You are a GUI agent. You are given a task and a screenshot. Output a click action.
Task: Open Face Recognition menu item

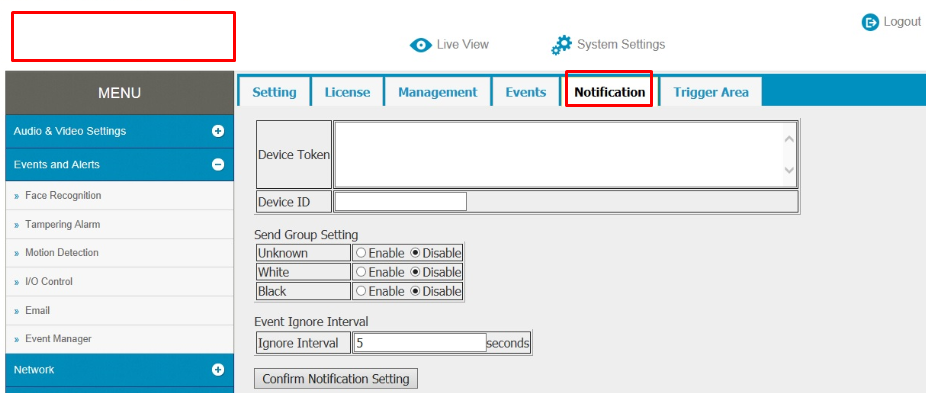[x=63, y=196]
